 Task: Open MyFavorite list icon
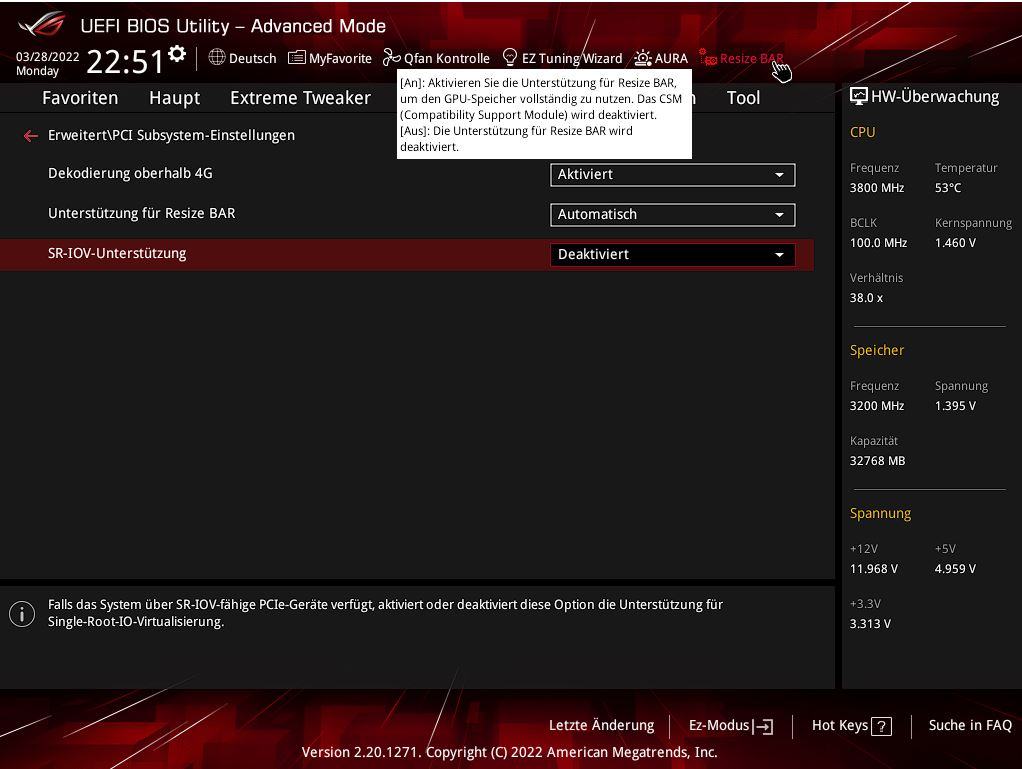tap(297, 58)
